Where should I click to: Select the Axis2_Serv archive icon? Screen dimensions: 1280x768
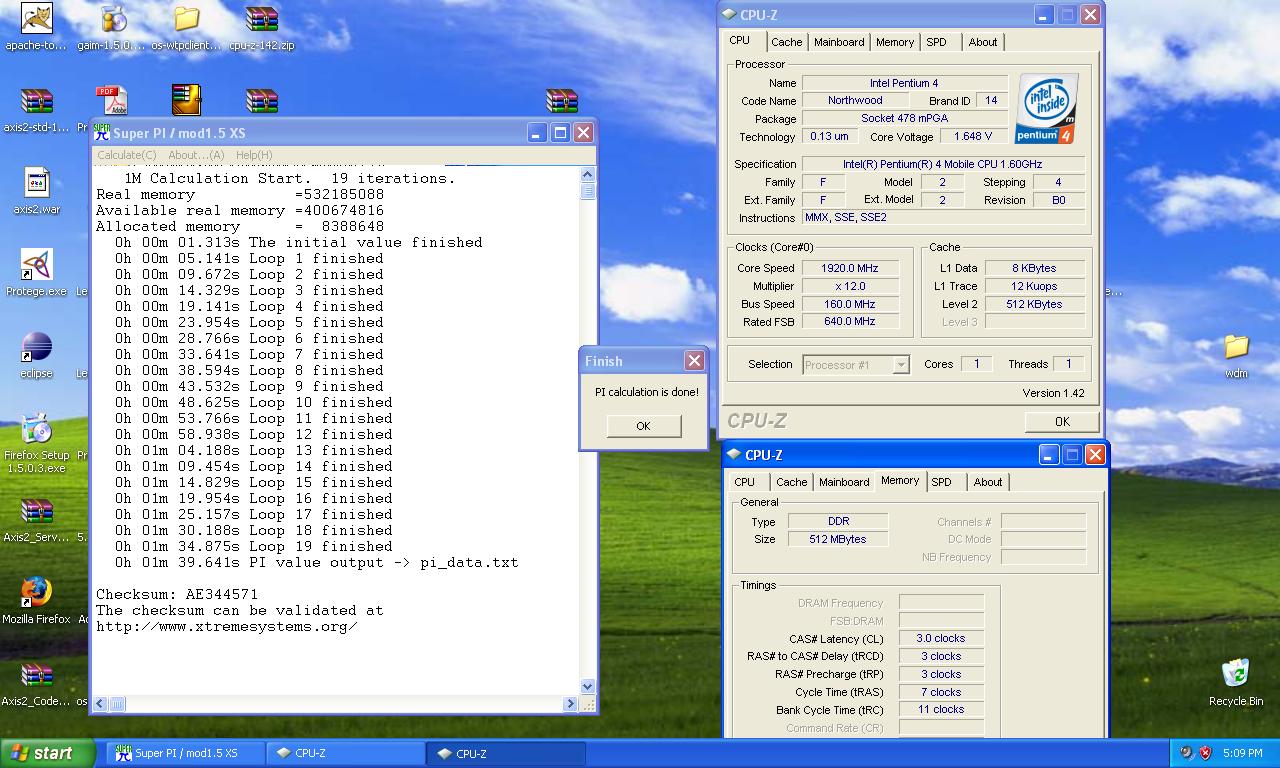37,511
